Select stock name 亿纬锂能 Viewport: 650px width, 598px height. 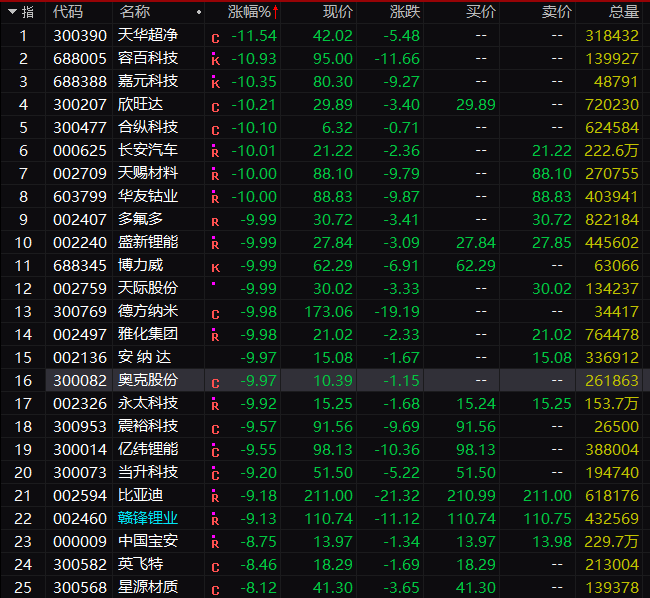[148, 449]
